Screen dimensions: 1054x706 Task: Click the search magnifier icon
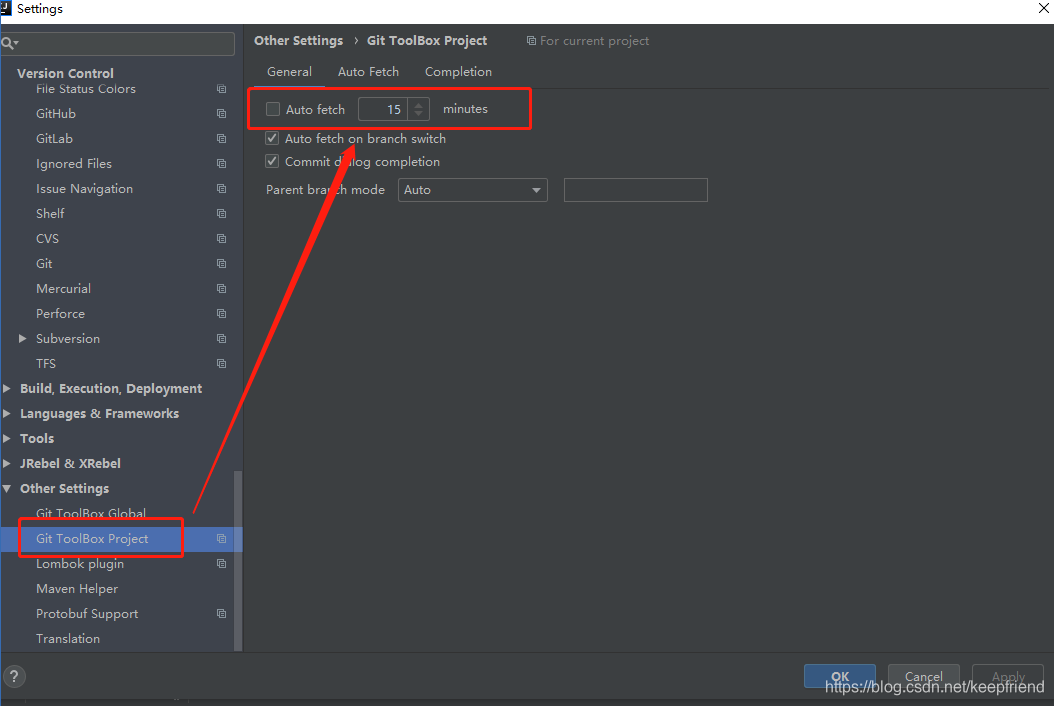click(9, 44)
